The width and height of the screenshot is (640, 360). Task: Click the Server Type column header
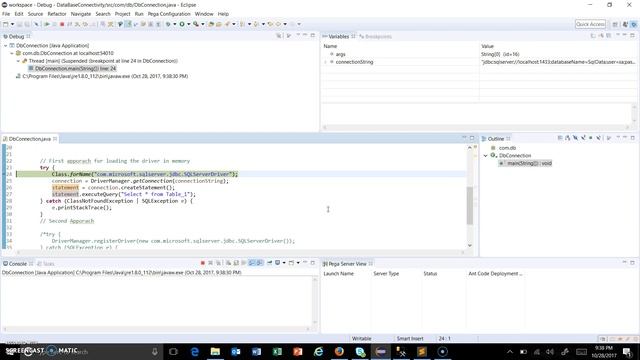click(386, 273)
